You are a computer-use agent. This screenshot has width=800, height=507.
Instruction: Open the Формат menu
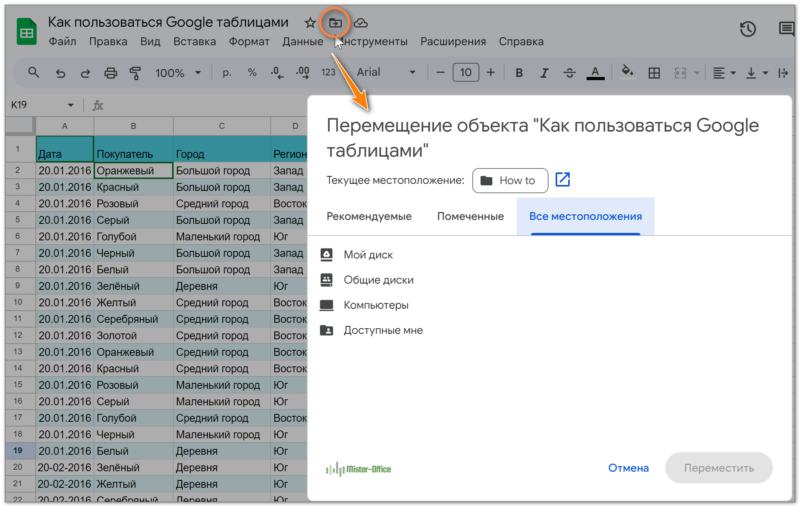pos(249,41)
